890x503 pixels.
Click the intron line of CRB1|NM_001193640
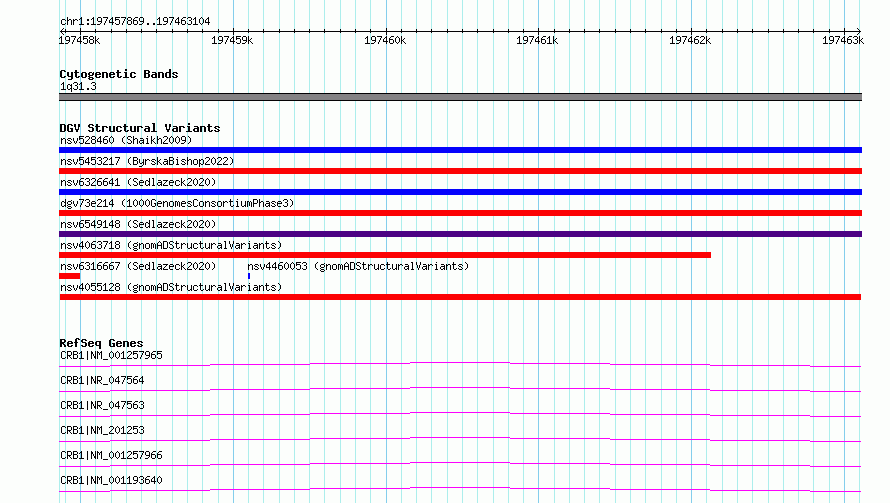click(x=460, y=488)
